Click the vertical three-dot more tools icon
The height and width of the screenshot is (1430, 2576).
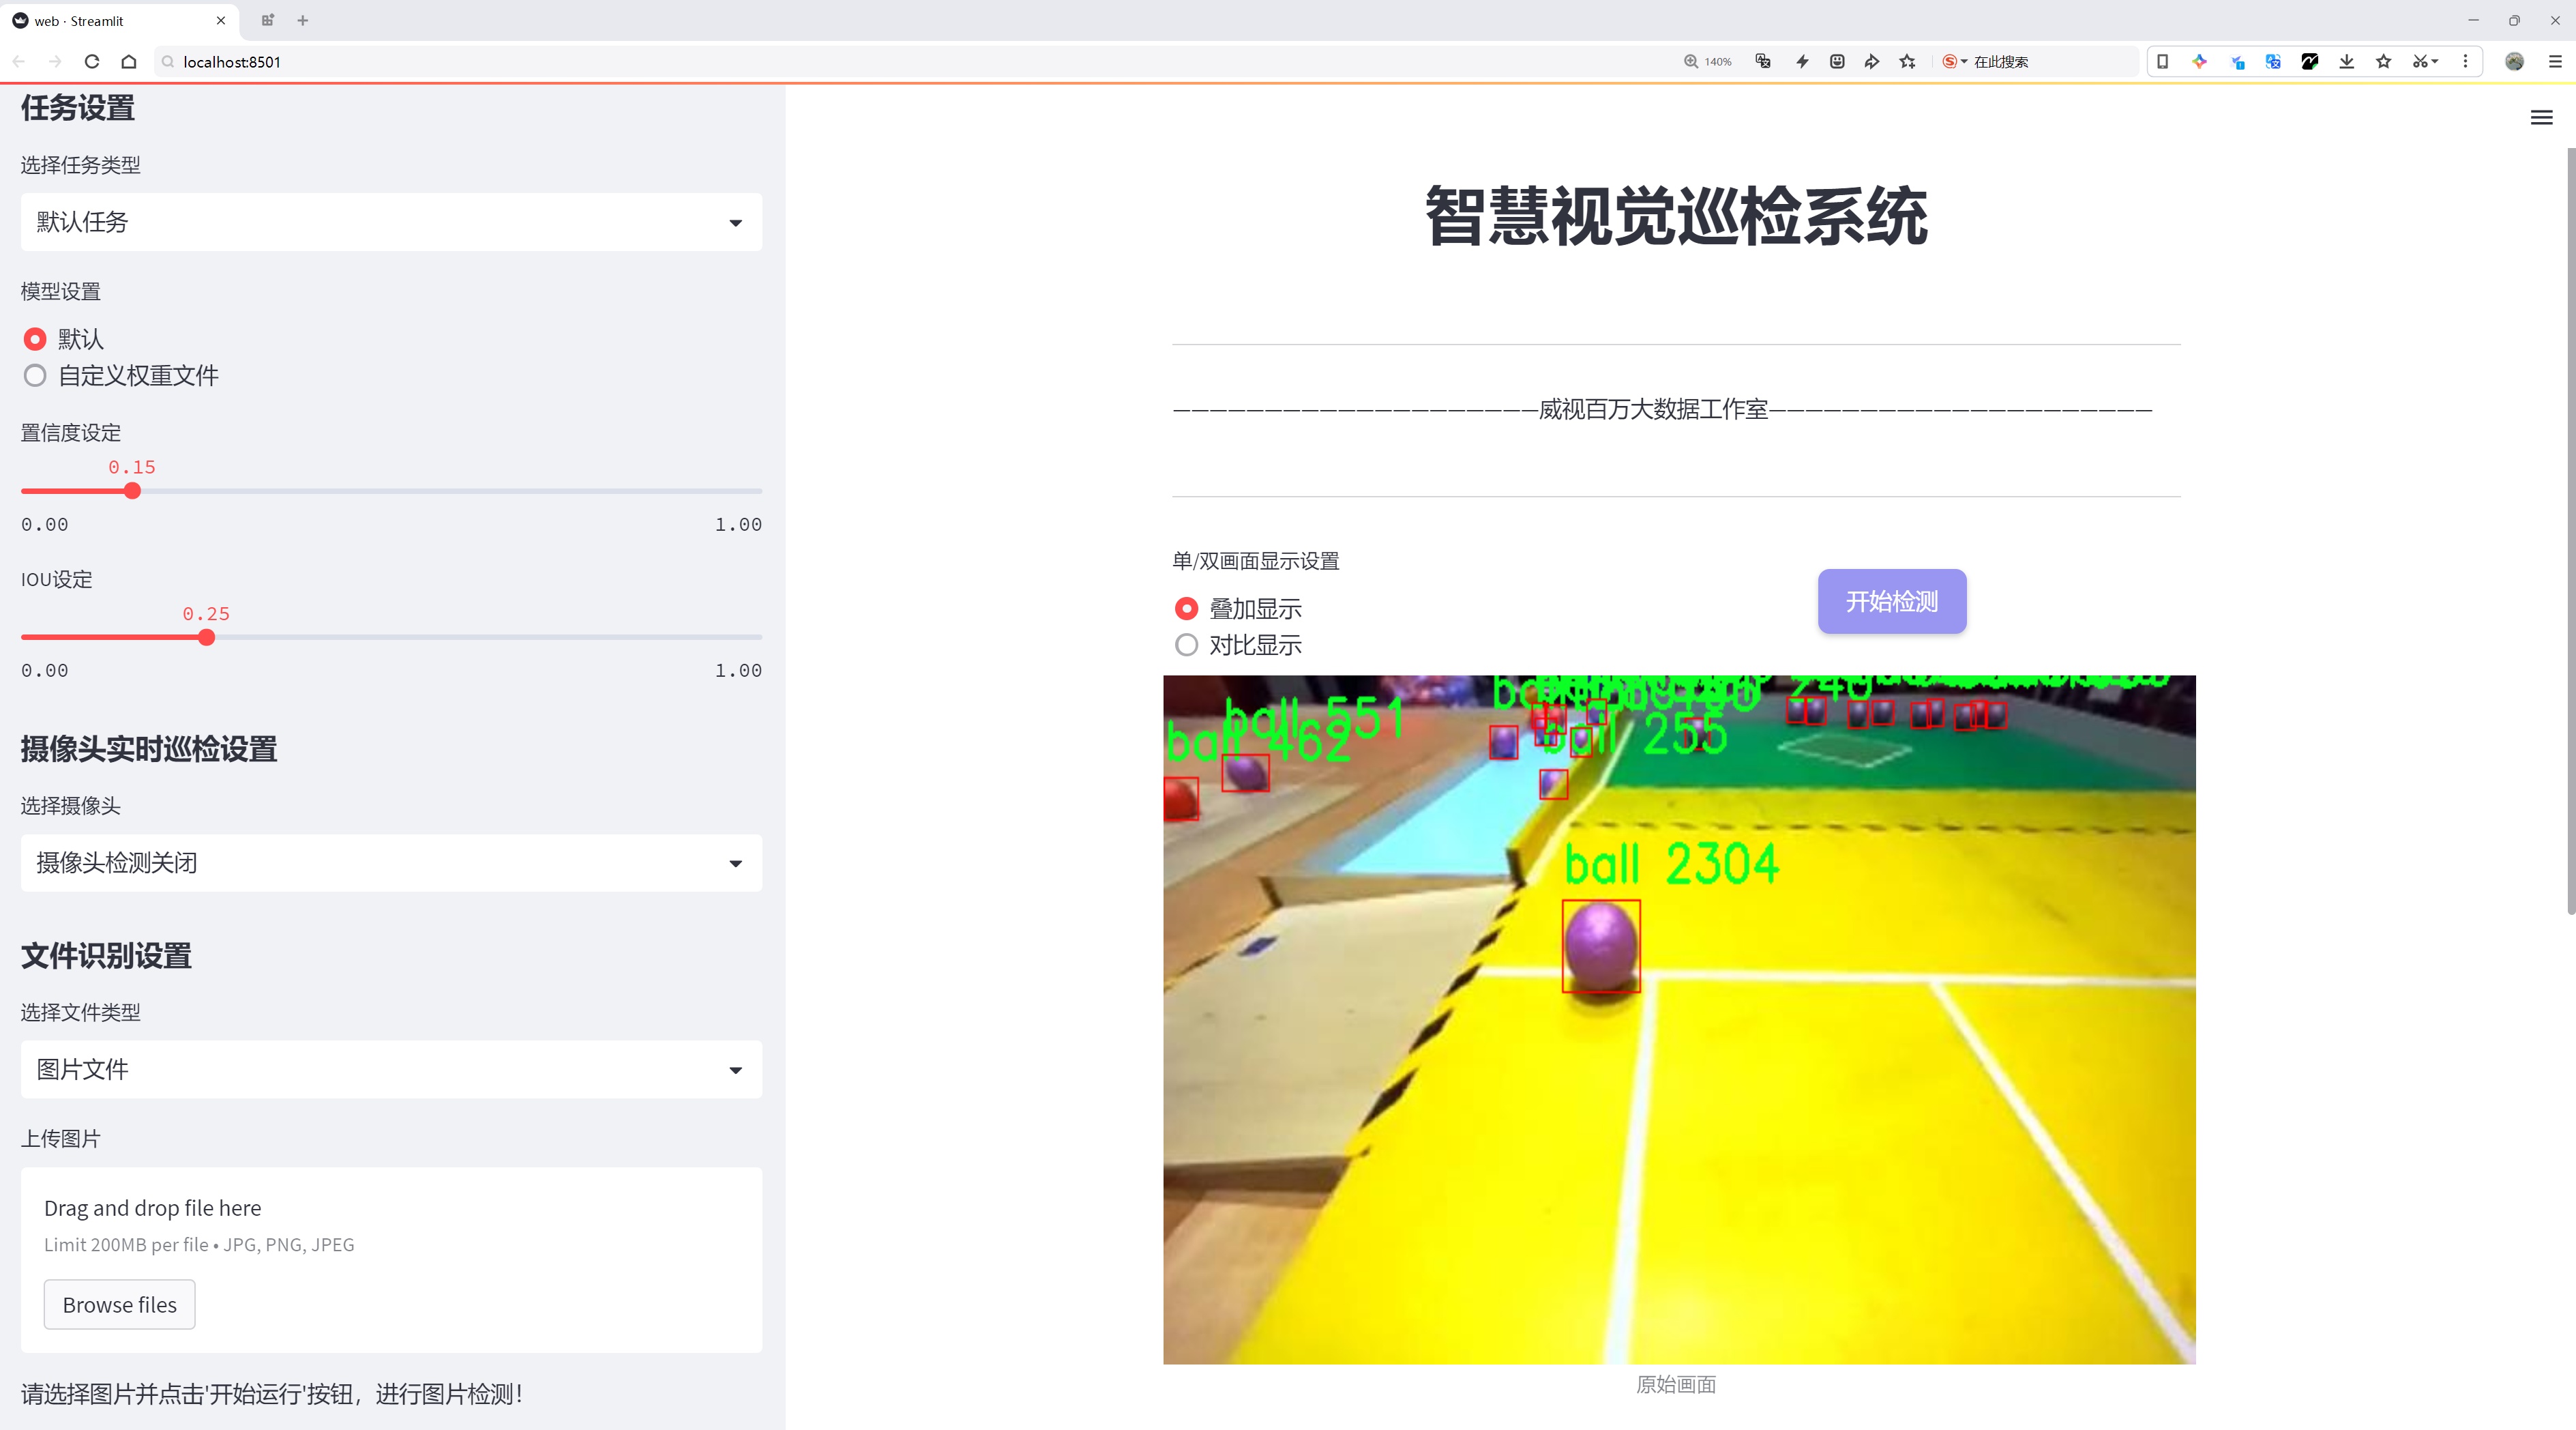[2465, 61]
